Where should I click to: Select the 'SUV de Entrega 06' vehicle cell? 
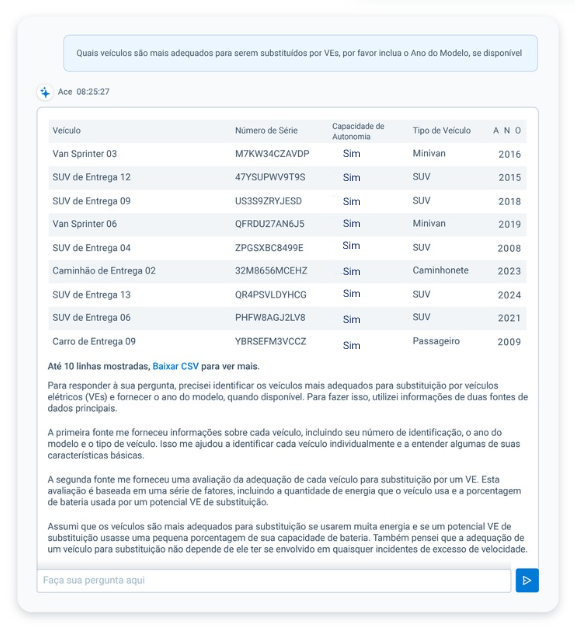91,318
